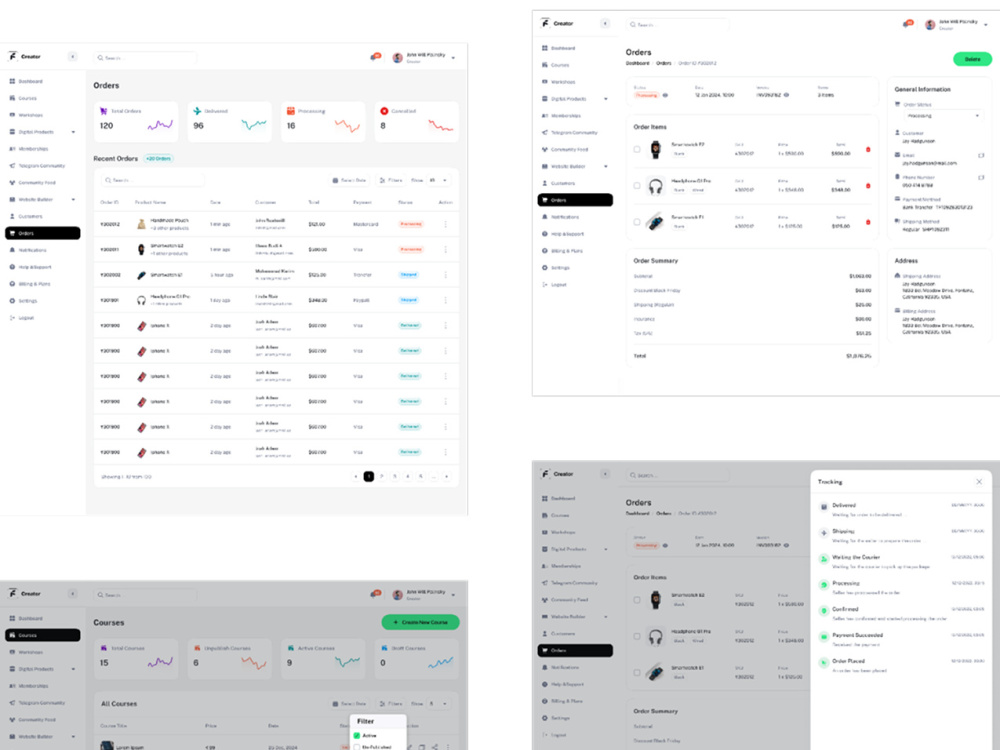Delete the top Smartwatch item with its red trash icon
Image resolution: width=1000 pixels, height=750 pixels.
(868, 150)
